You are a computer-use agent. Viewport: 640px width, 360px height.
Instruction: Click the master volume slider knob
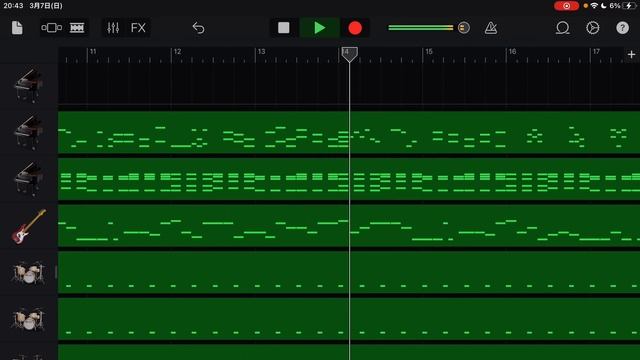click(x=464, y=28)
